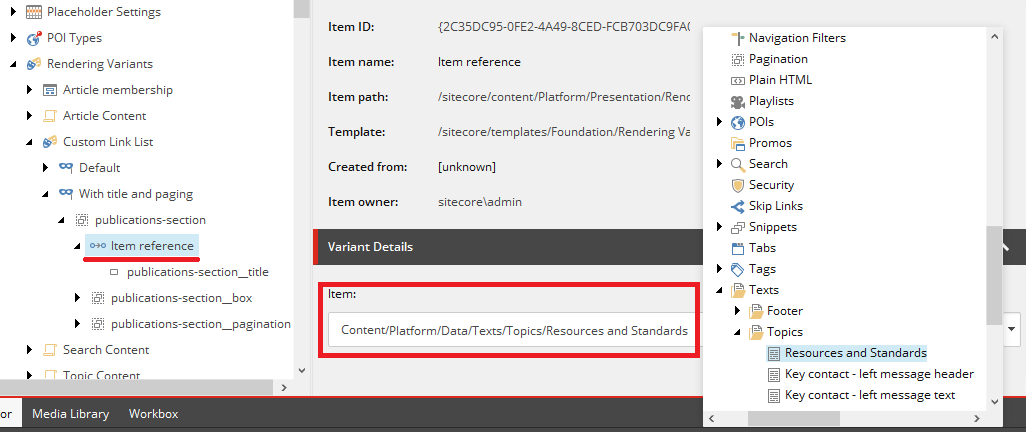Switch to the Media Library tab

72,414
